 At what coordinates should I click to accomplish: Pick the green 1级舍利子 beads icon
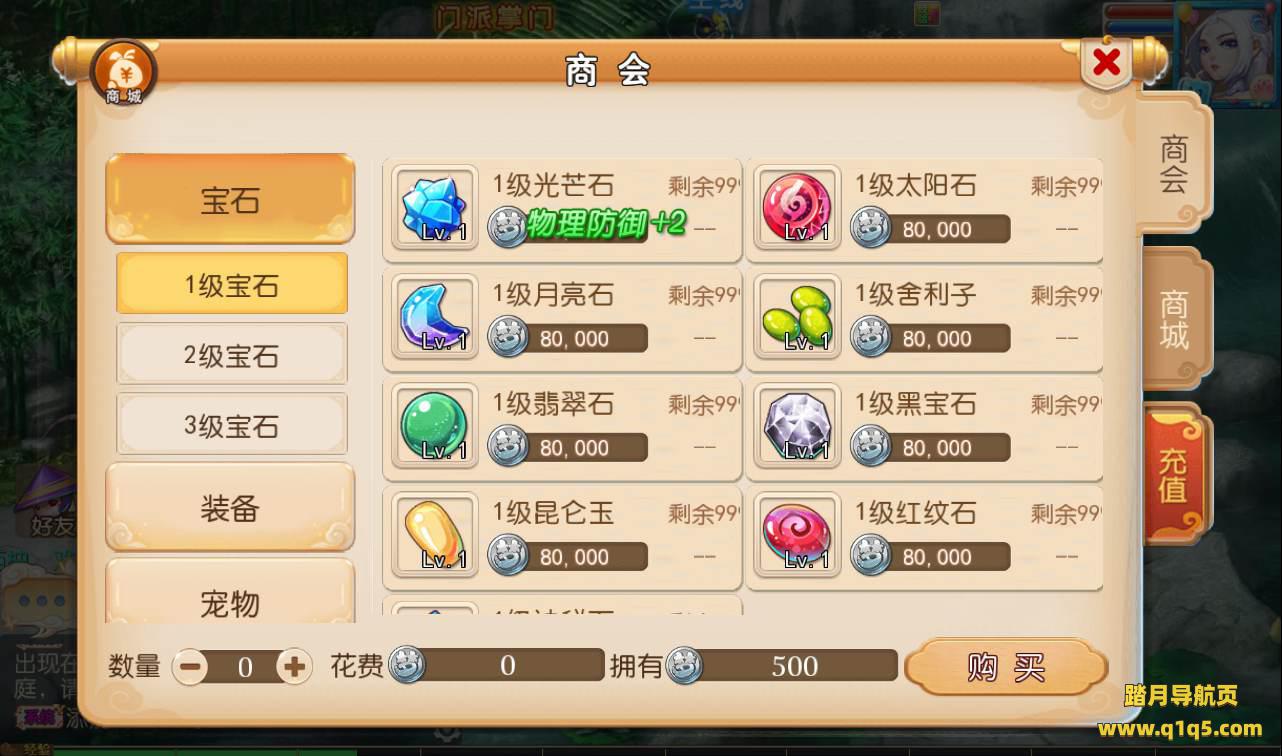pyautogui.click(x=797, y=317)
